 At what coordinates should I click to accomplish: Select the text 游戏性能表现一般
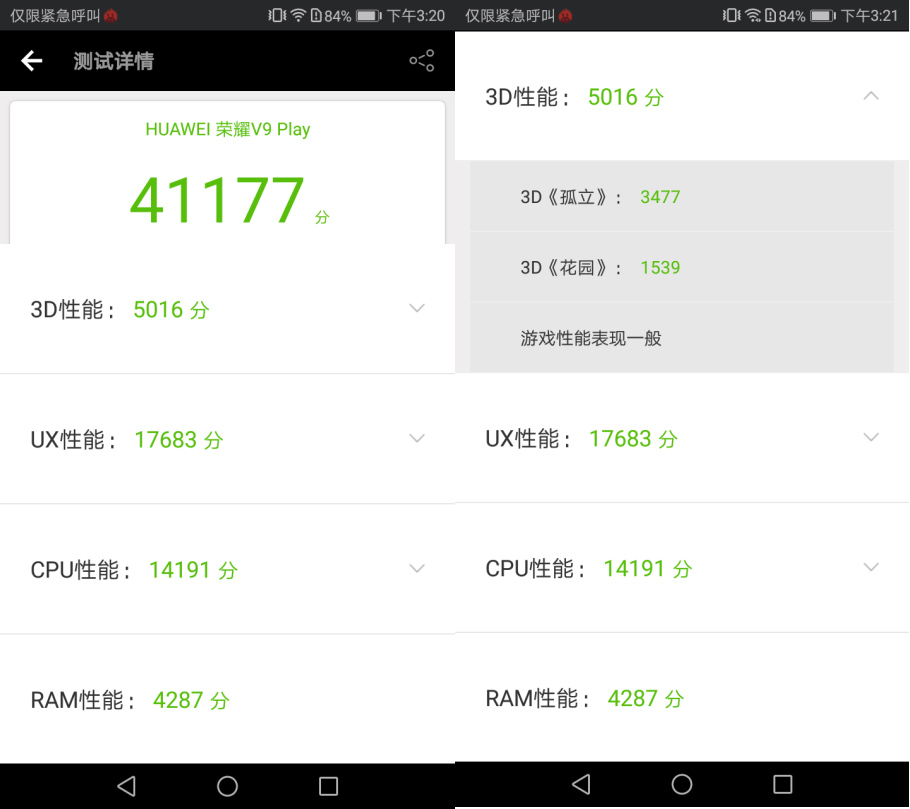tap(591, 338)
